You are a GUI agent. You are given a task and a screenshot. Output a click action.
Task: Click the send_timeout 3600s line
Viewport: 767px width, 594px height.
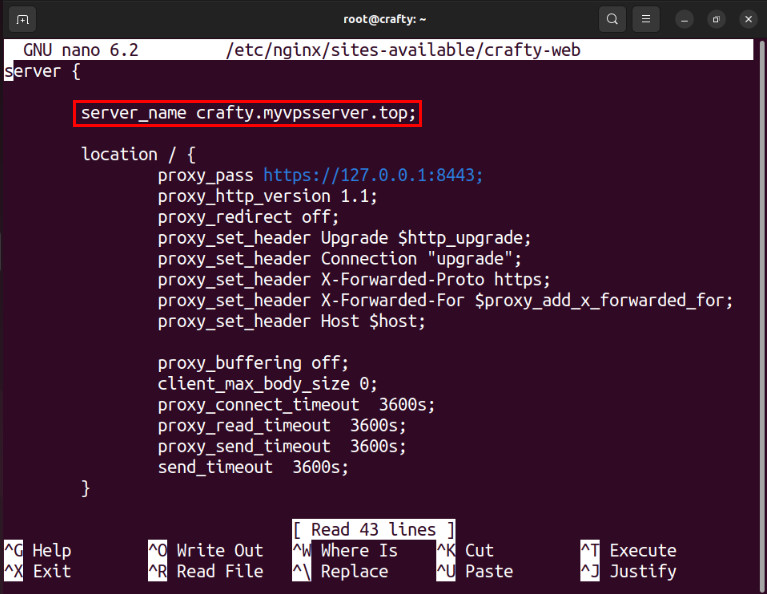pyautogui.click(x=253, y=467)
